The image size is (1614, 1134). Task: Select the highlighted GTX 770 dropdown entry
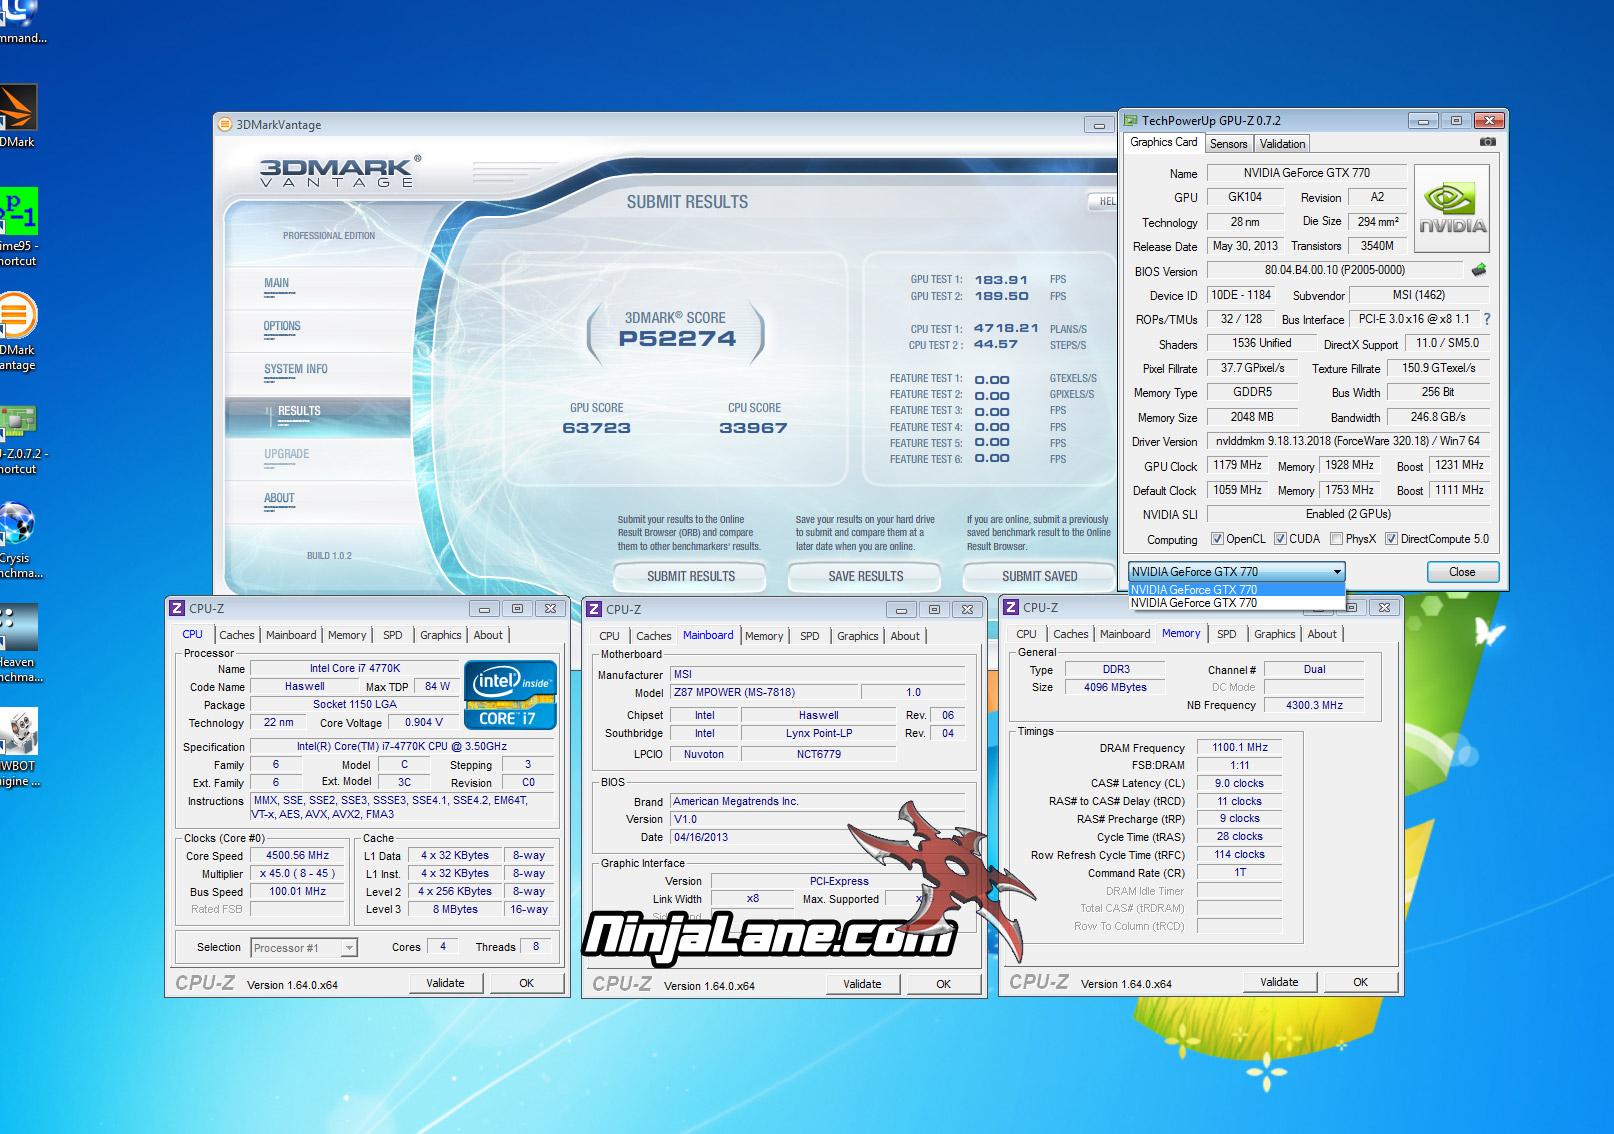pyautogui.click(x=1236, y=590)
